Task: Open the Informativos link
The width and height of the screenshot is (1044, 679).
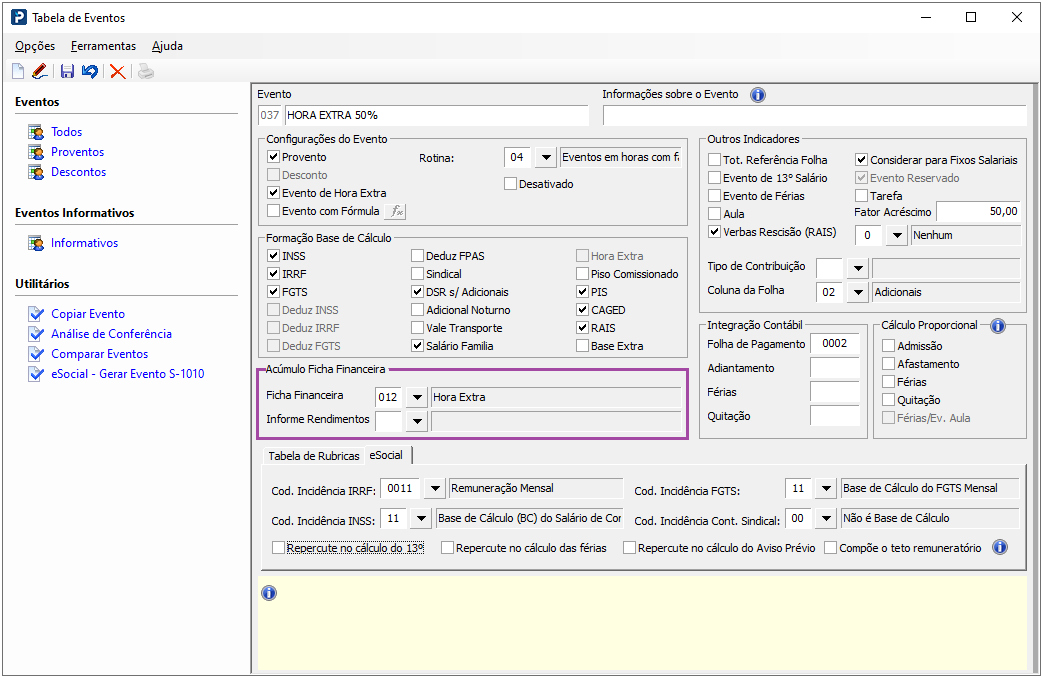Action: pyautogui.click(x=85, y=243)
